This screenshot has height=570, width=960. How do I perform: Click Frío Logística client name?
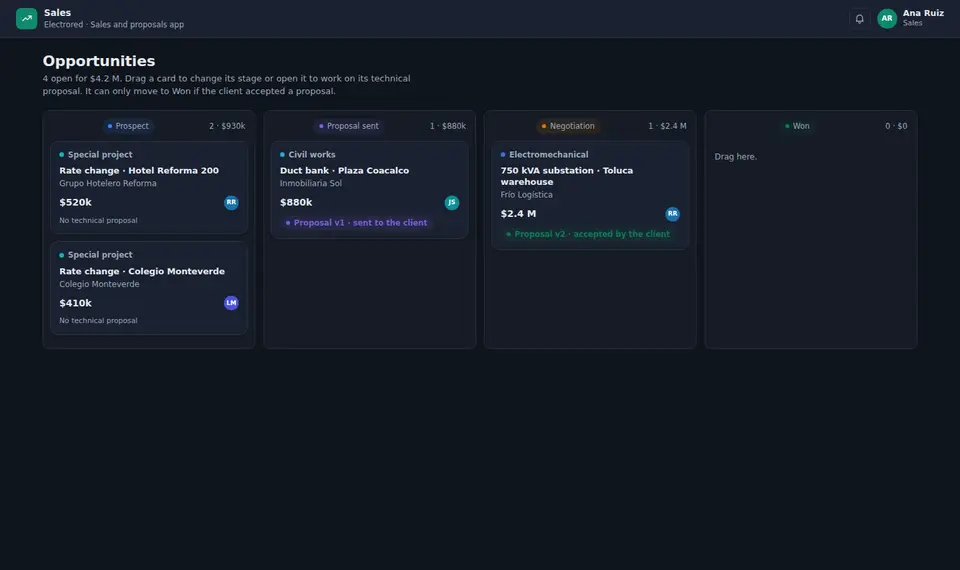pos(526,195)
